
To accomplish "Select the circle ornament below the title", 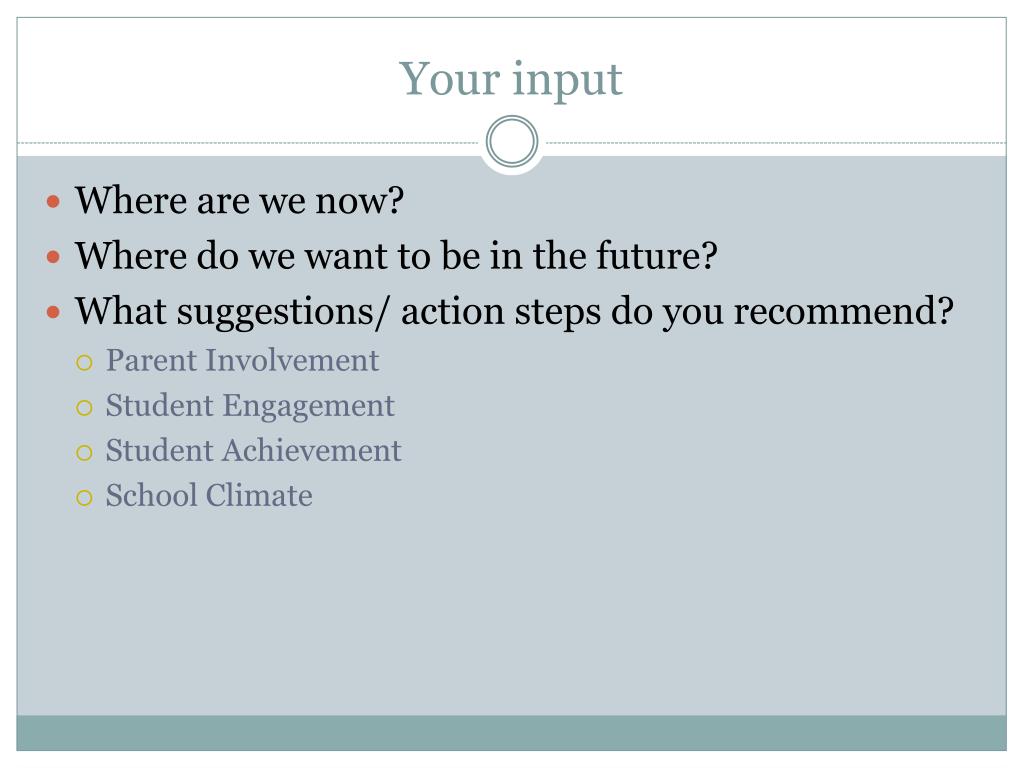I will 512,141.
